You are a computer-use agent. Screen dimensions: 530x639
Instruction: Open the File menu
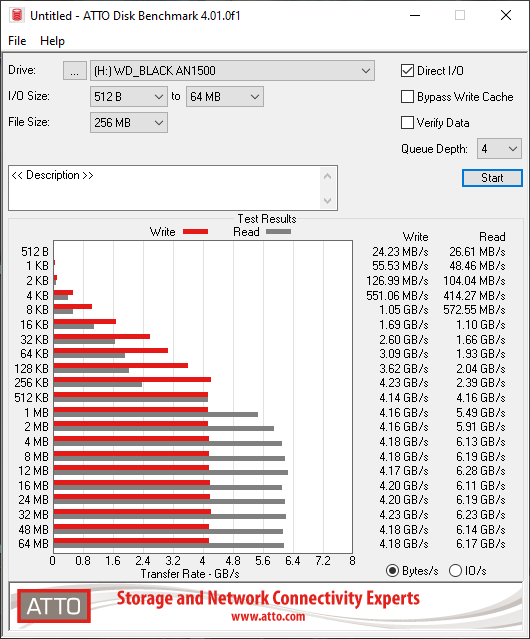point(17,41)
